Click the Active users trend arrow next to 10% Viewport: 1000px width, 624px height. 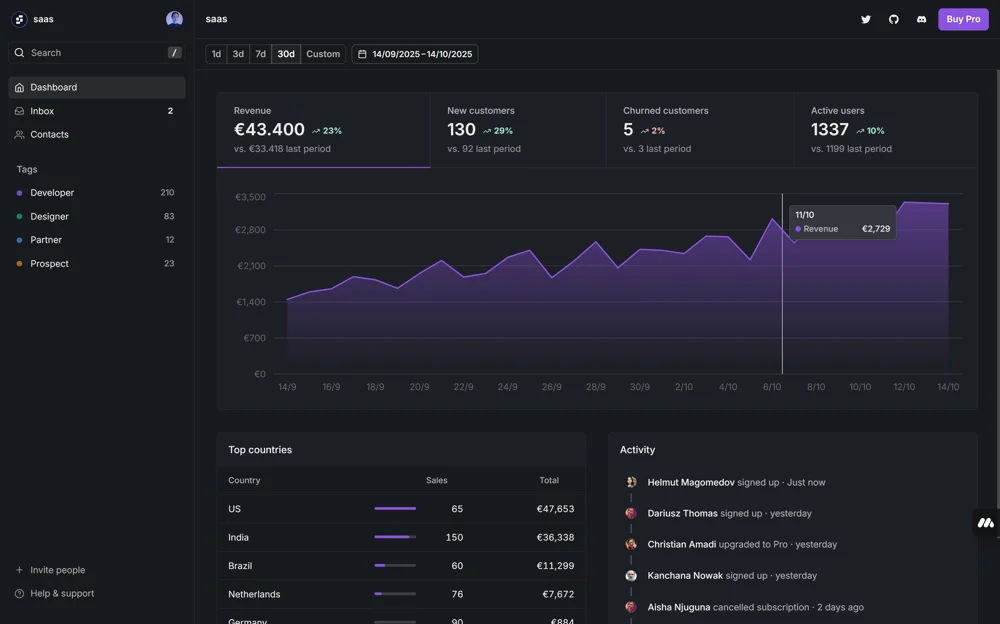click(860, 131)
